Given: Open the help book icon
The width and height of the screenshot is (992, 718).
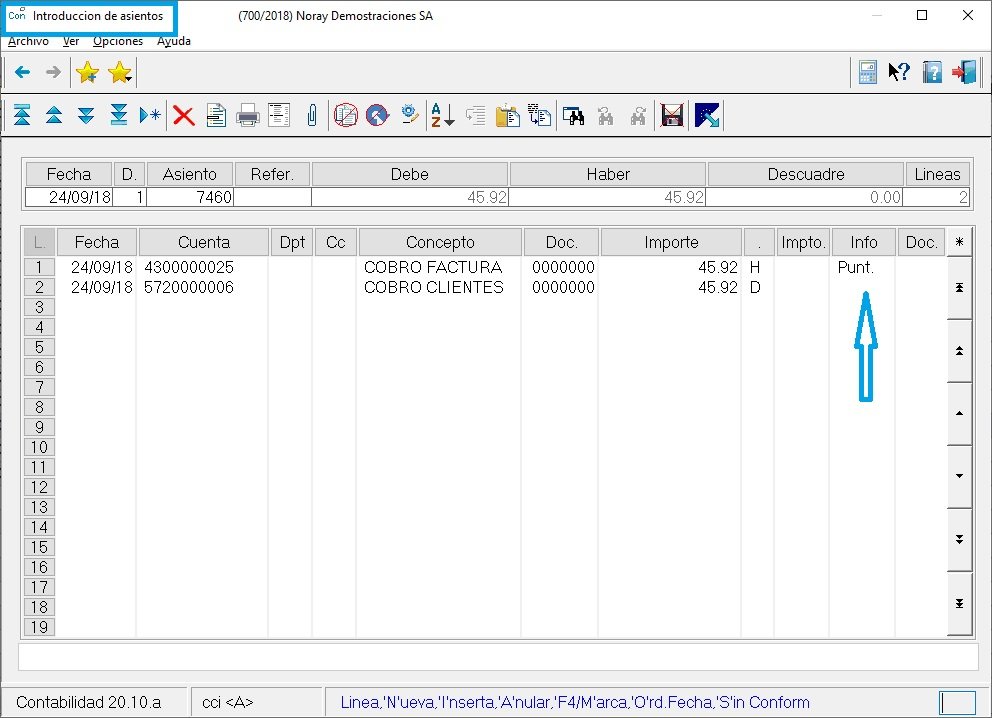Looking at the screenshot, I should (932, 72).
